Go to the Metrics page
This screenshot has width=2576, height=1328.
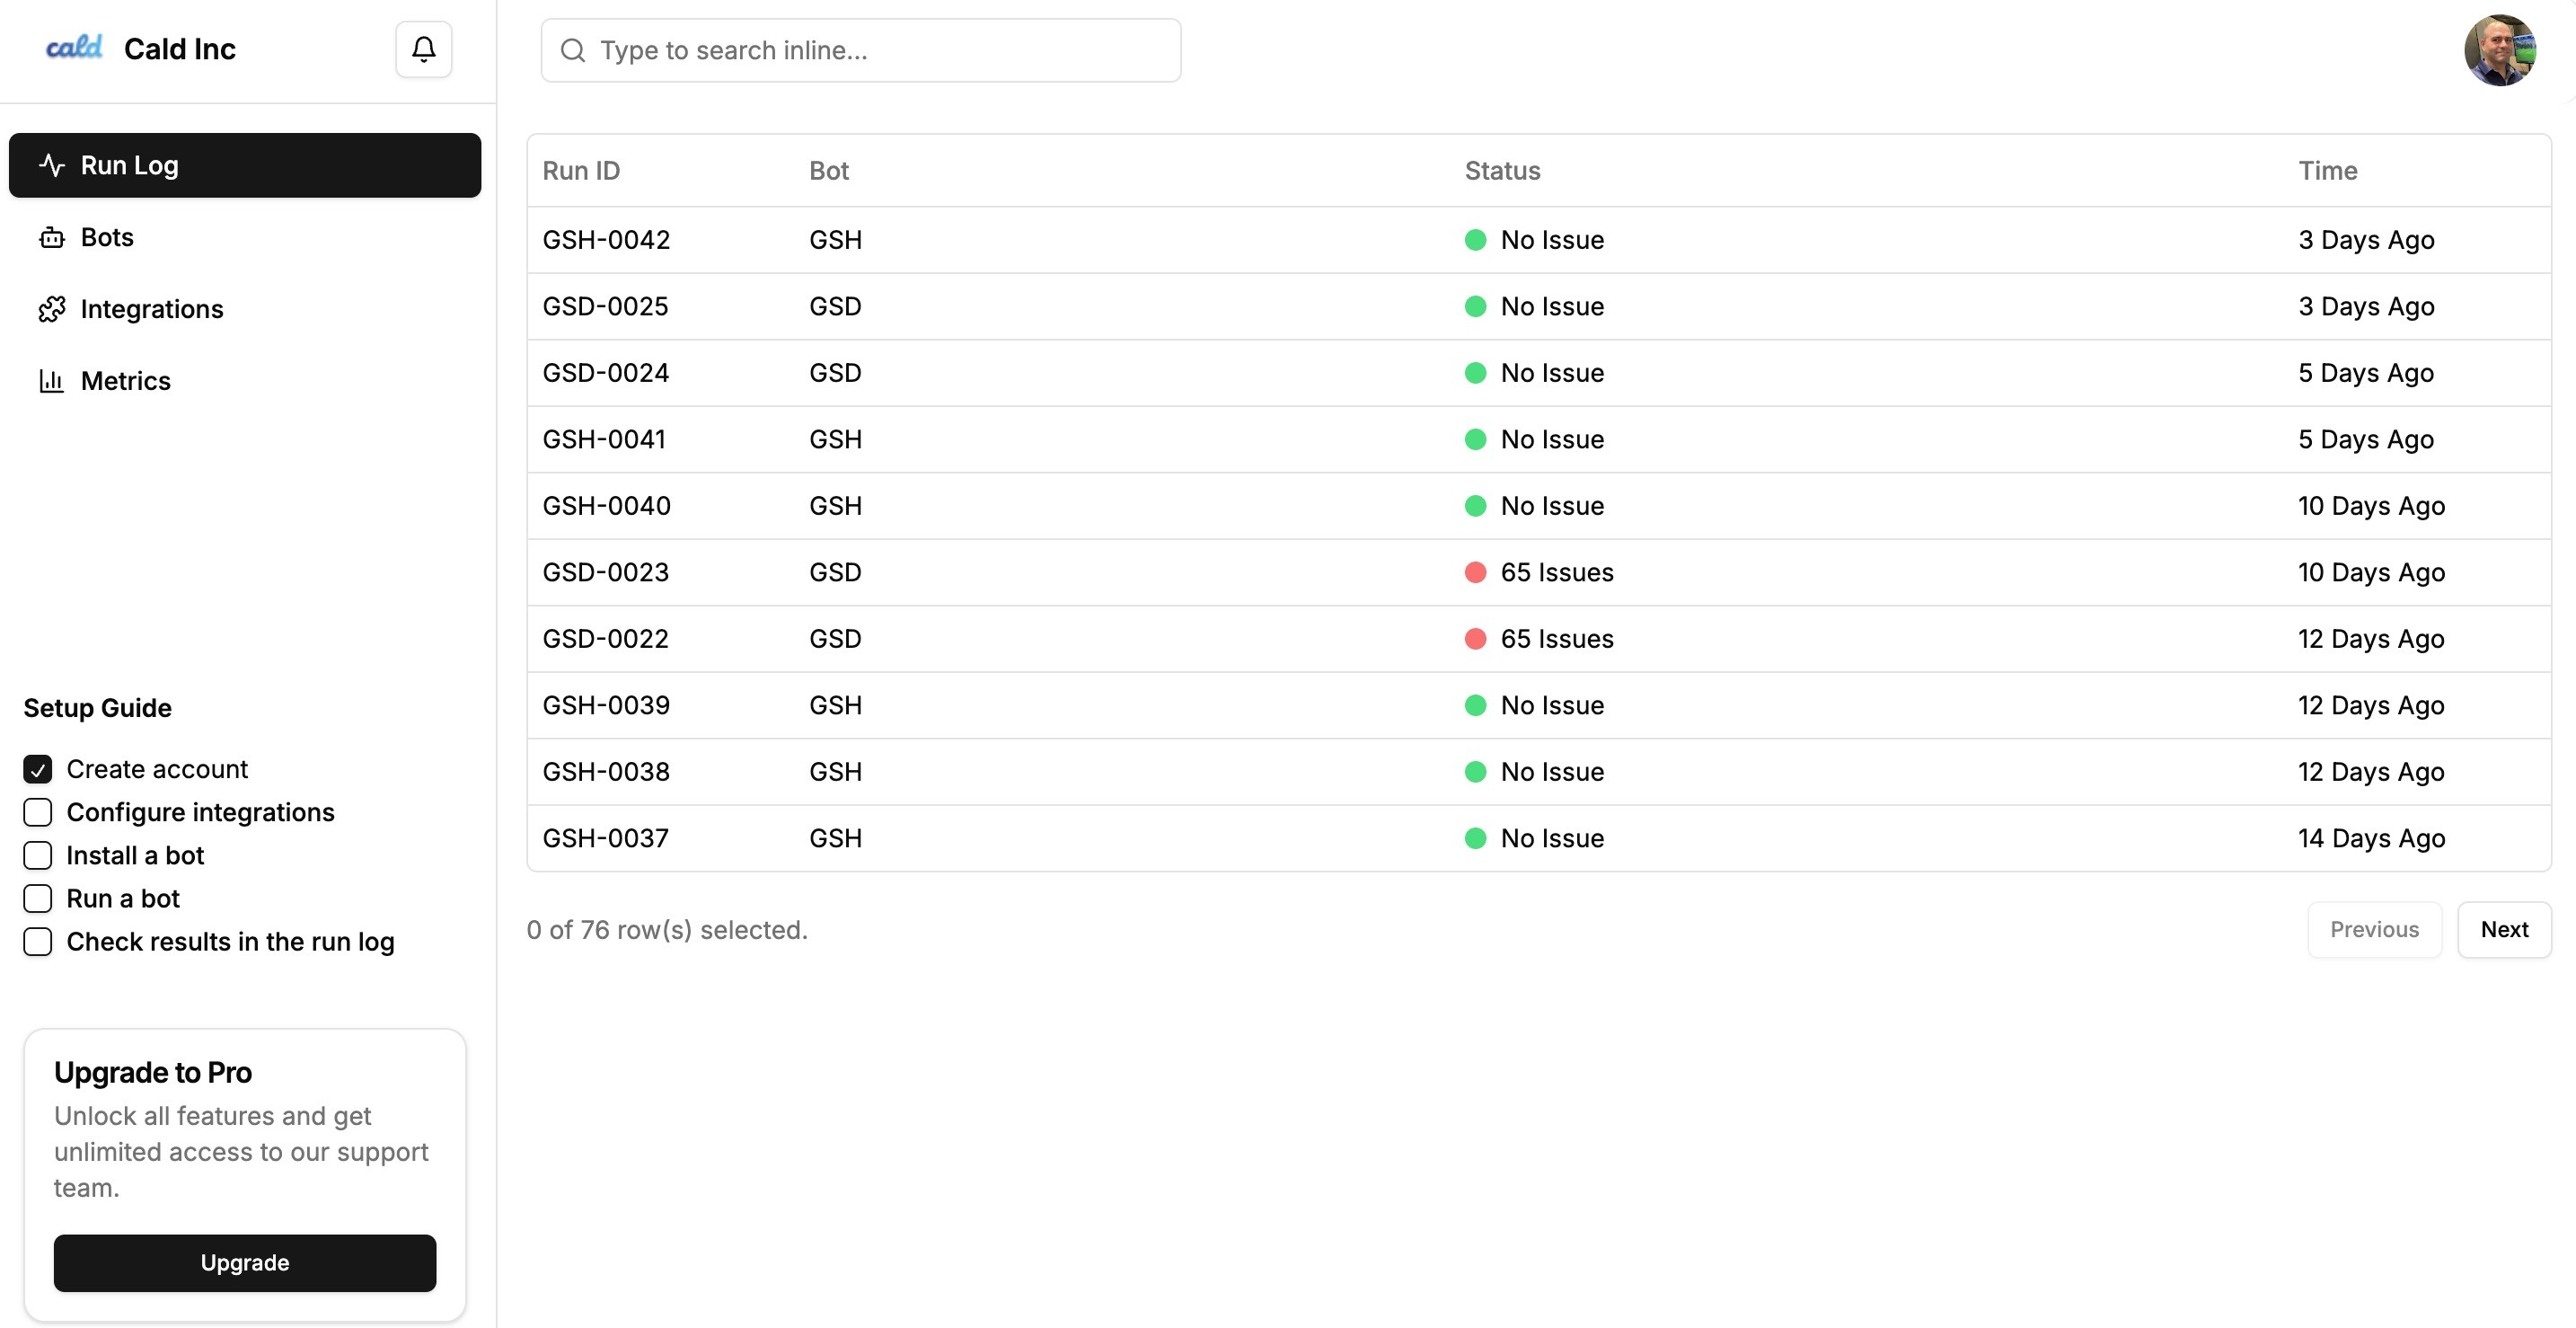tap(126, 381)
